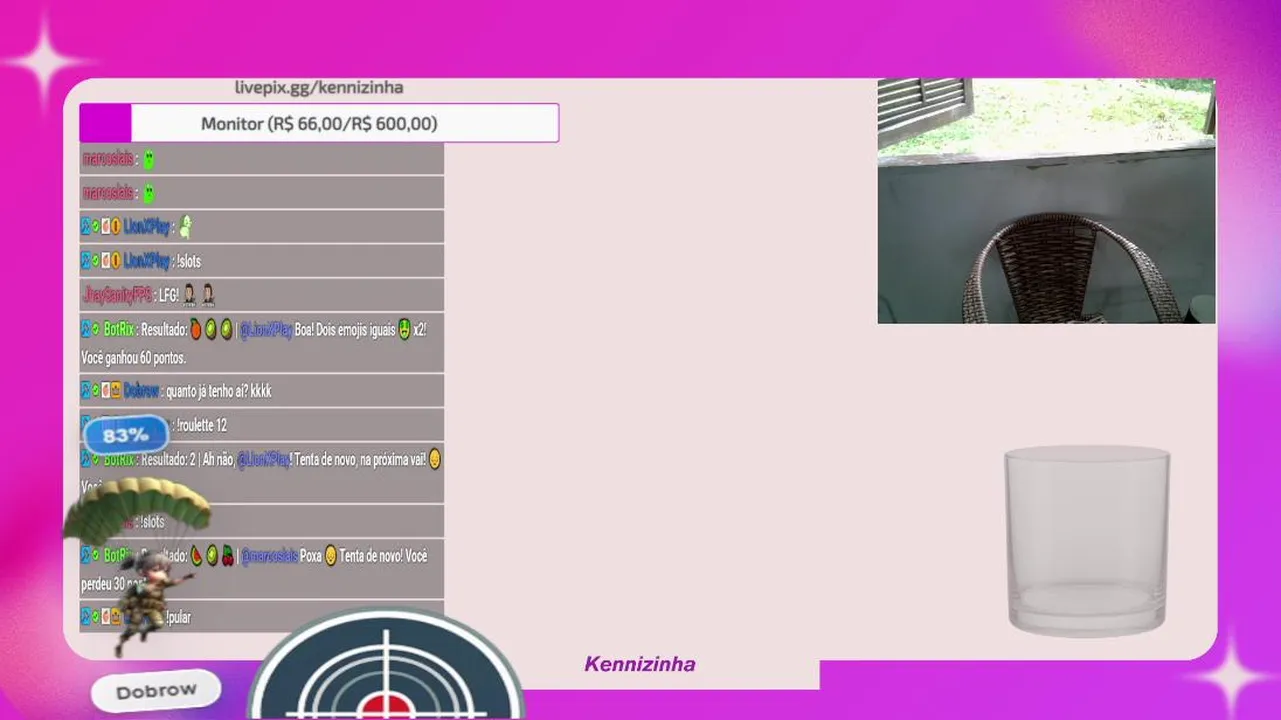The height and width of the screenshot is (720, 1281).
Task: Click the crown badge beside Dobrow's name
Action: tap(115, 391)
